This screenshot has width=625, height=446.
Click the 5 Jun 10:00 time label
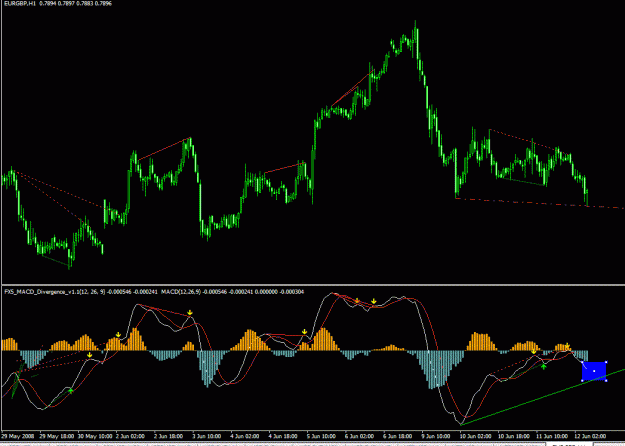pyautogui.click(x=321, y=436)
